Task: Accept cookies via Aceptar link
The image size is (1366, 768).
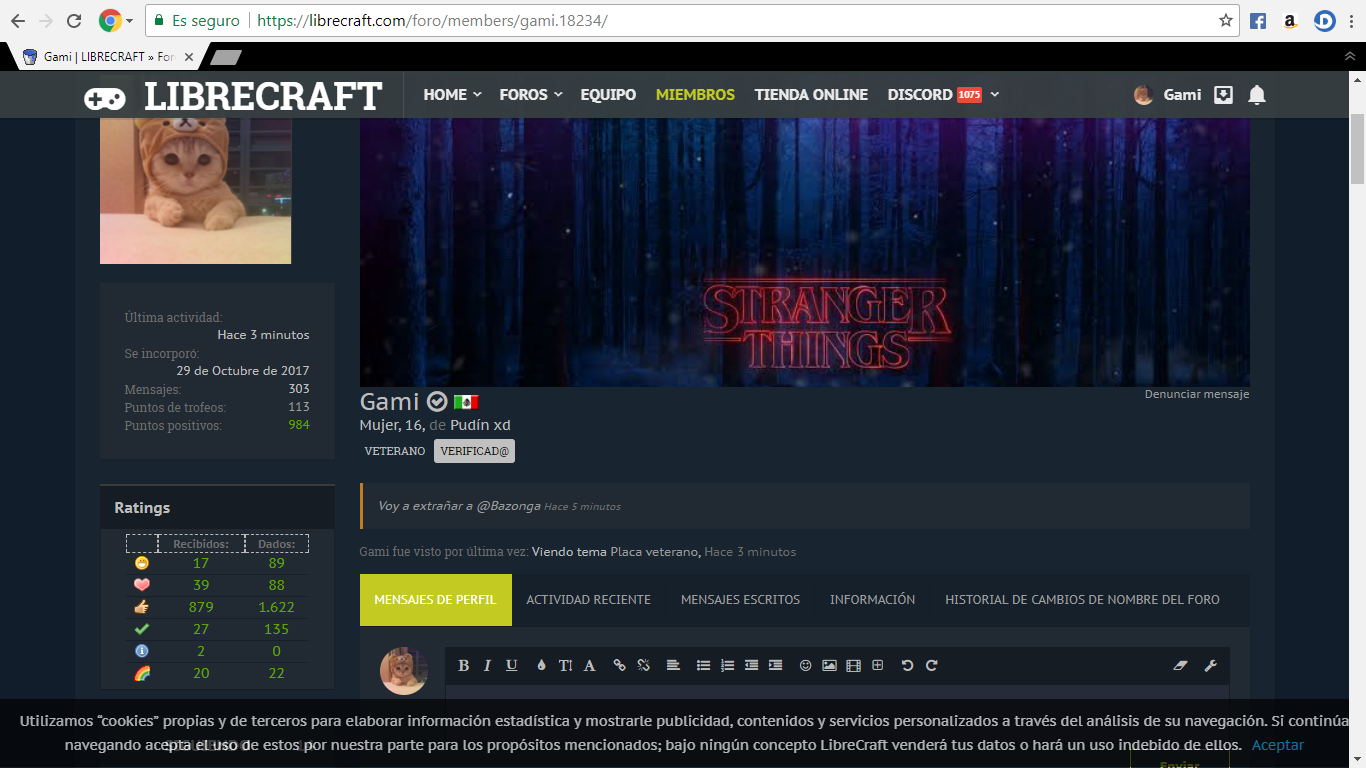Action: pyautogui.click(x=1277, y=745)
